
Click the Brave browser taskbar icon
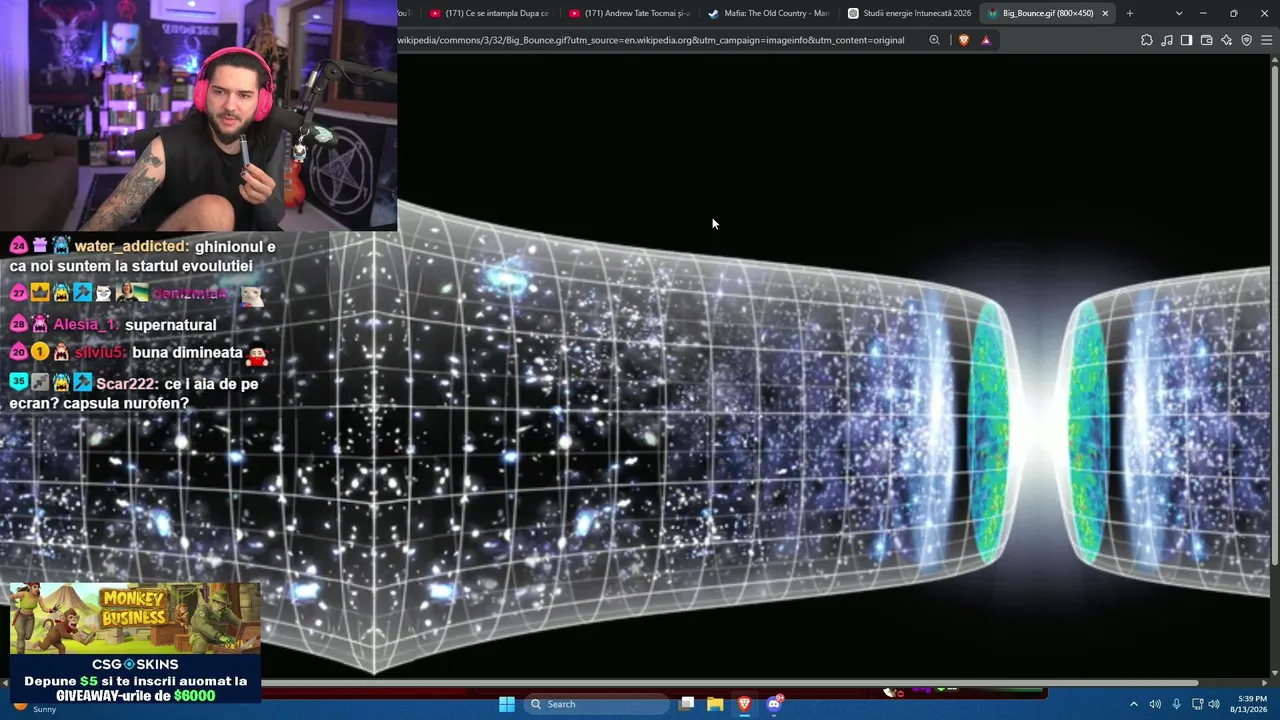pyautogui.click(x=744, y=704)
